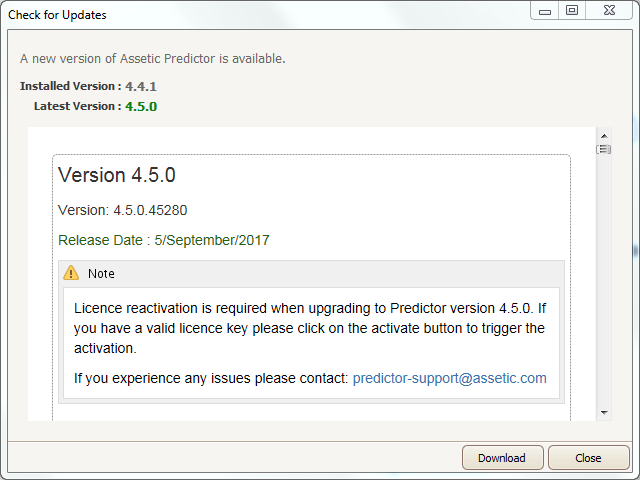640x480 pixels.
Task: Click the release notes scrollbar thumb
Action: (x=604, y=149)
